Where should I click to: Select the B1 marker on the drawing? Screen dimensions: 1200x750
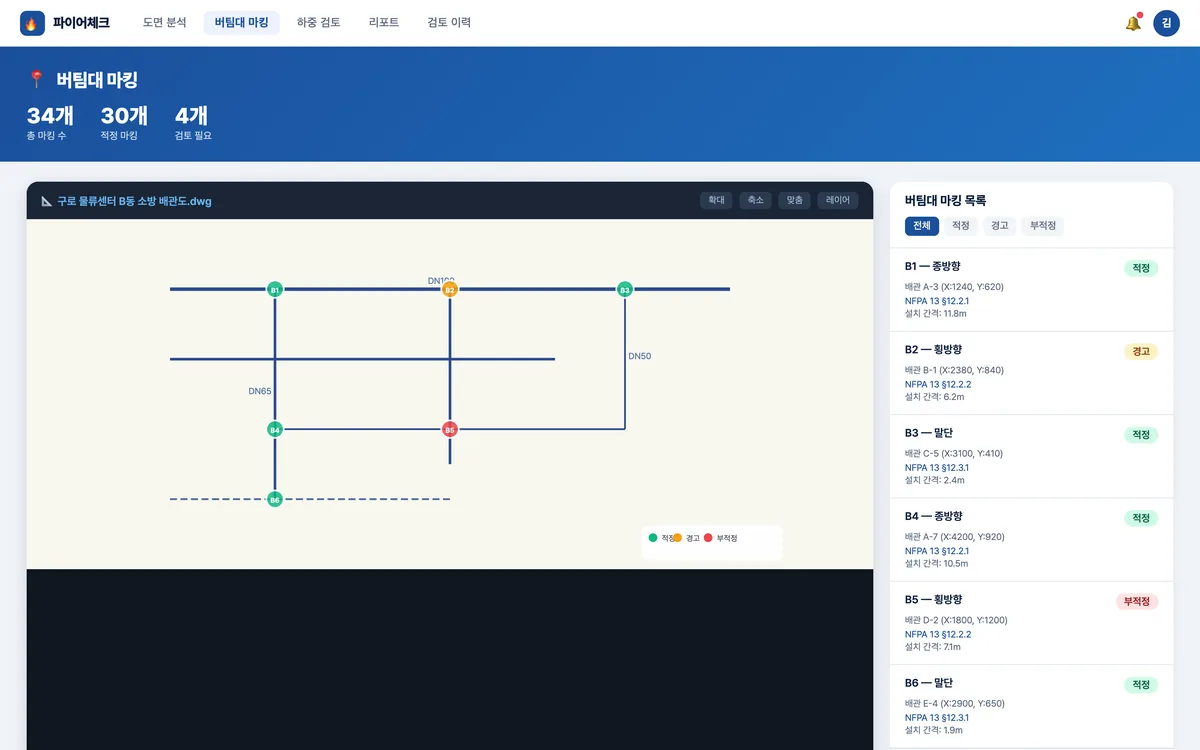point(275,289)
